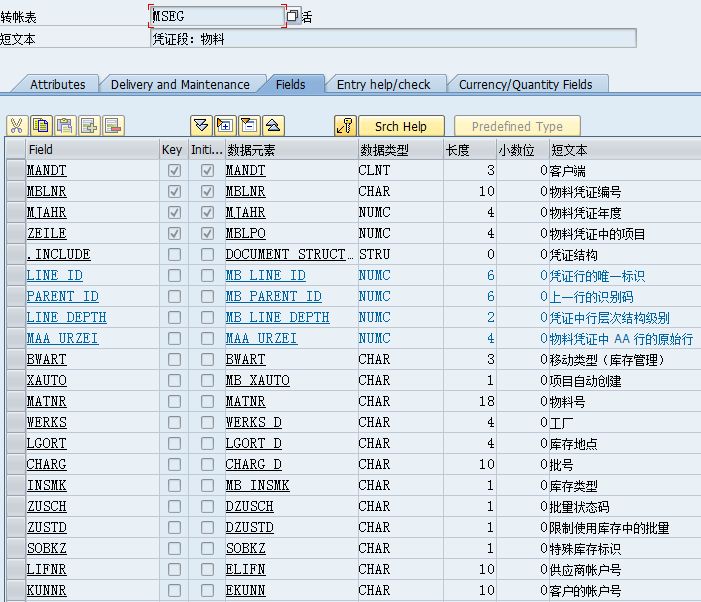The image size is (701, 602).
Task: Click the select-all corner cell of table
Action: coord(16,149)
